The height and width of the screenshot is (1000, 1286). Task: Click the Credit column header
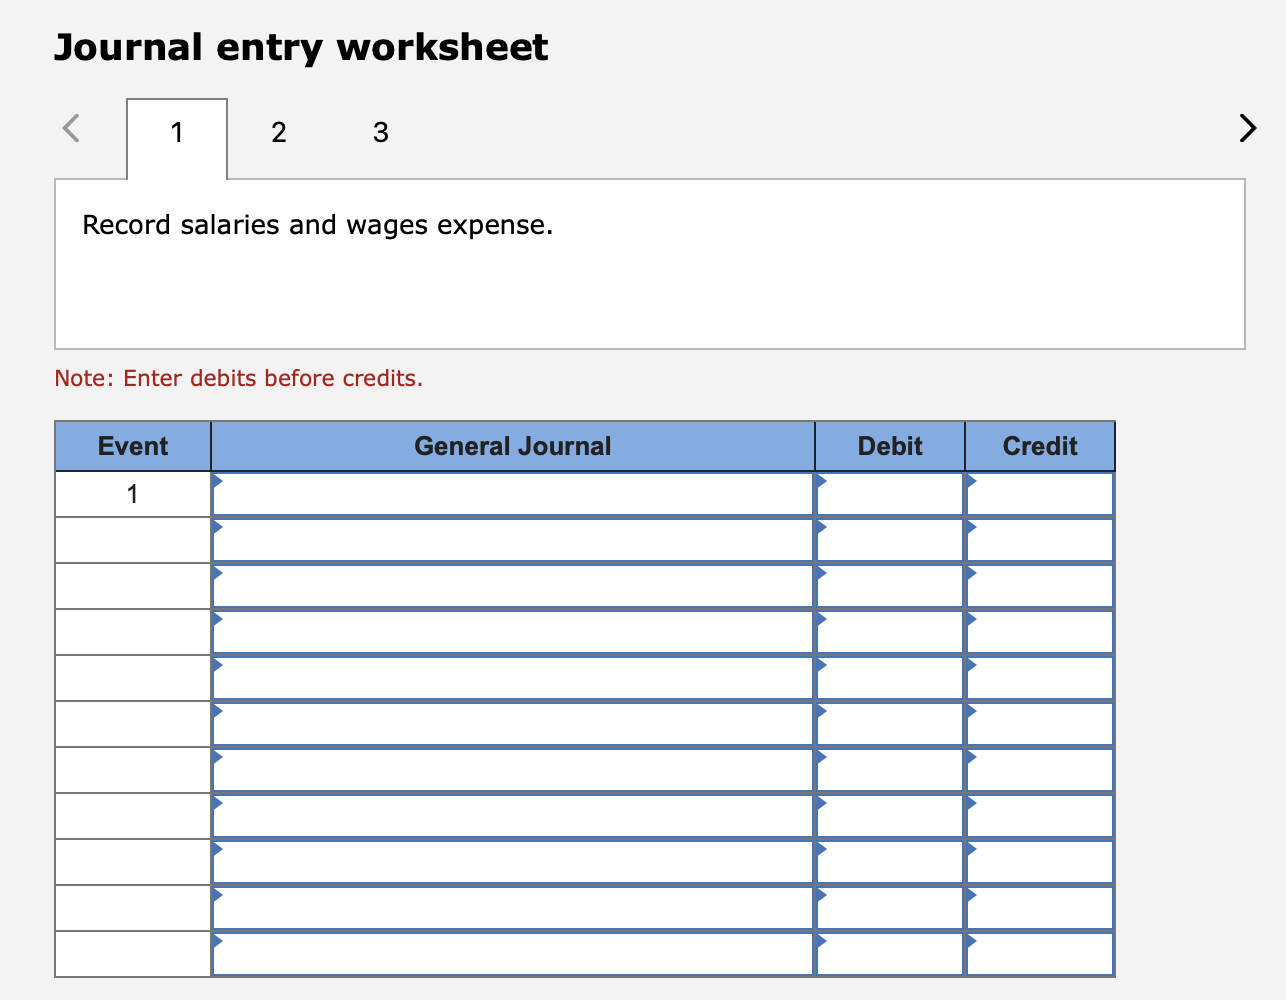pos(1040,446)
